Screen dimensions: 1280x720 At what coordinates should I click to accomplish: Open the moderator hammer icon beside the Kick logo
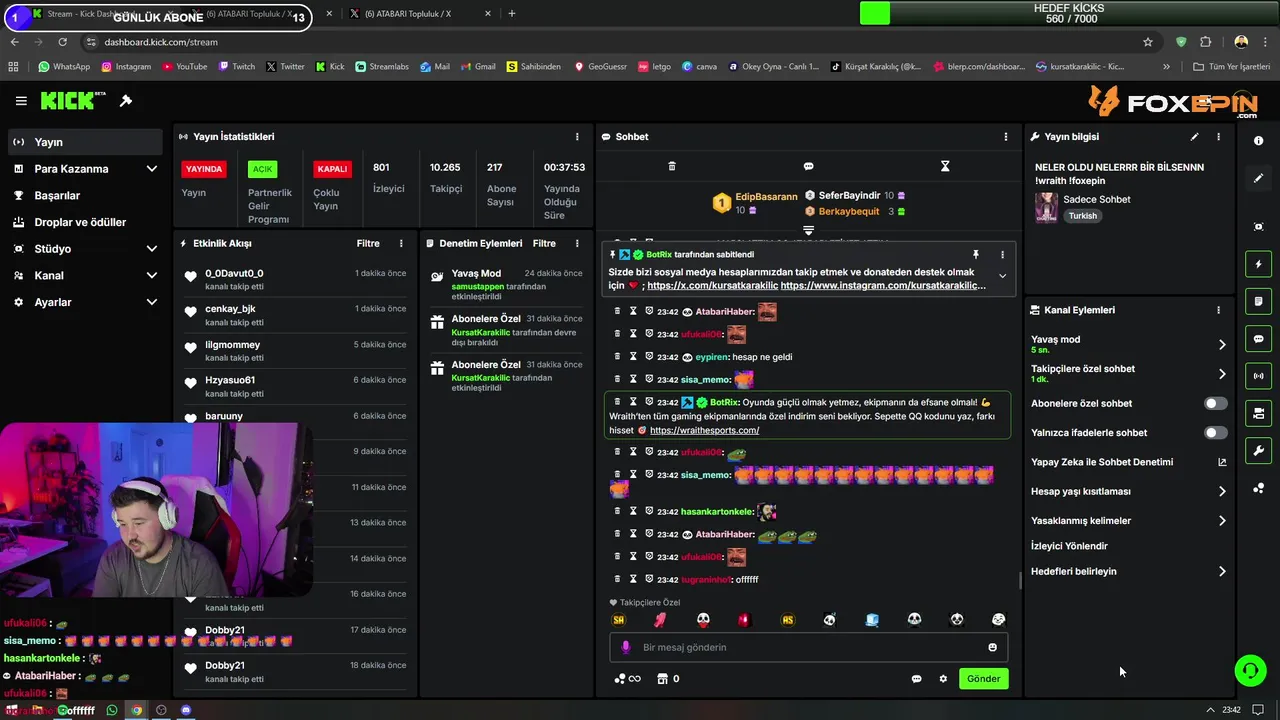pyautogui.click(x=126, y=101)
